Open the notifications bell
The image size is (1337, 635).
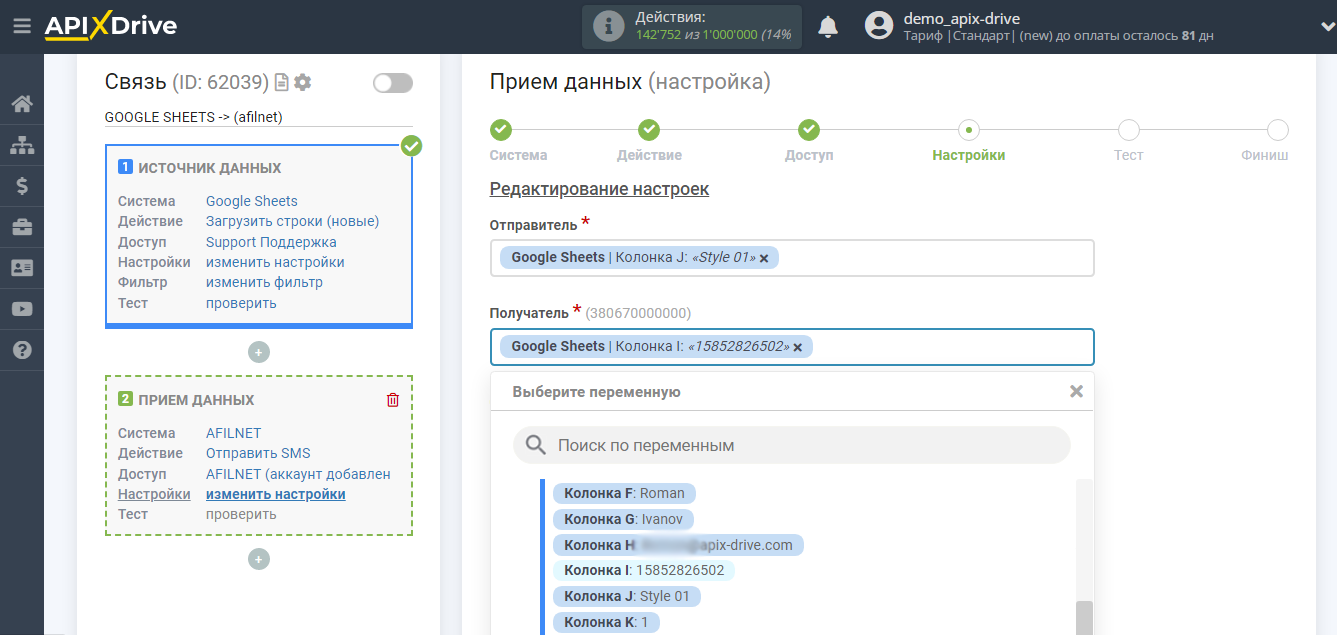click(828, 27)
